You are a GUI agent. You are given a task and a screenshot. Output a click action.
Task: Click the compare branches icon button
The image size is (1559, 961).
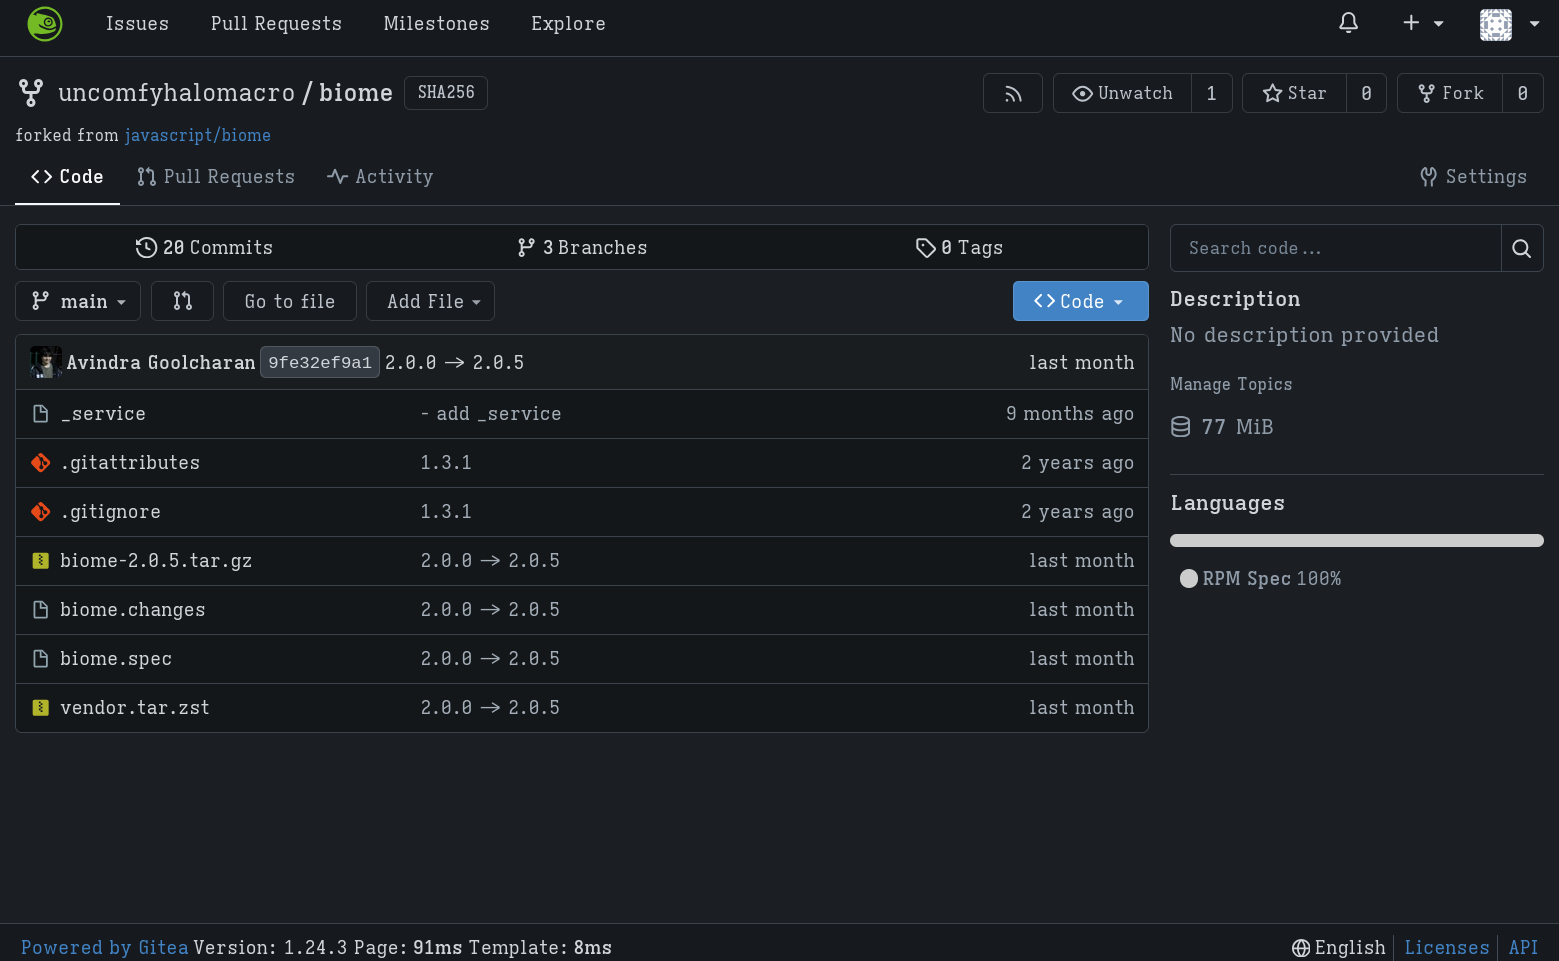(x=182, y=301)
